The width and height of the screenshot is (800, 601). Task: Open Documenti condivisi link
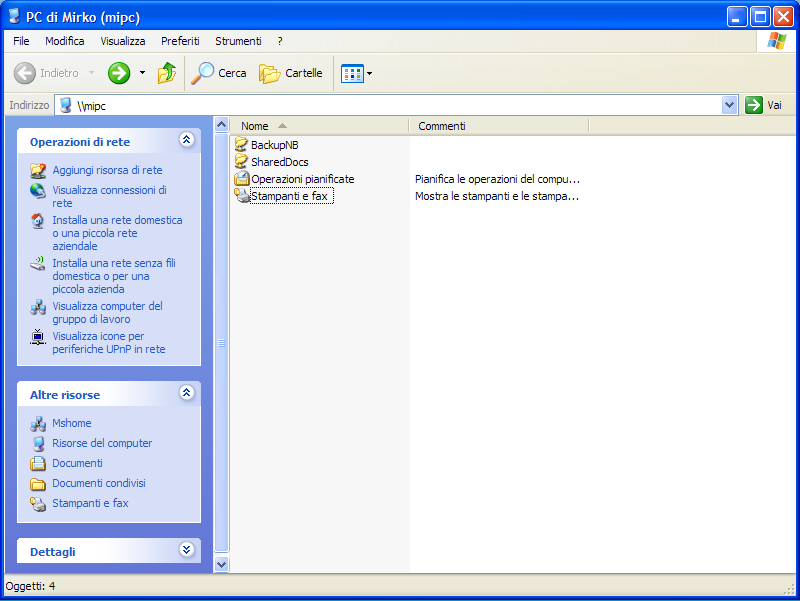click(x=98, y=483)
